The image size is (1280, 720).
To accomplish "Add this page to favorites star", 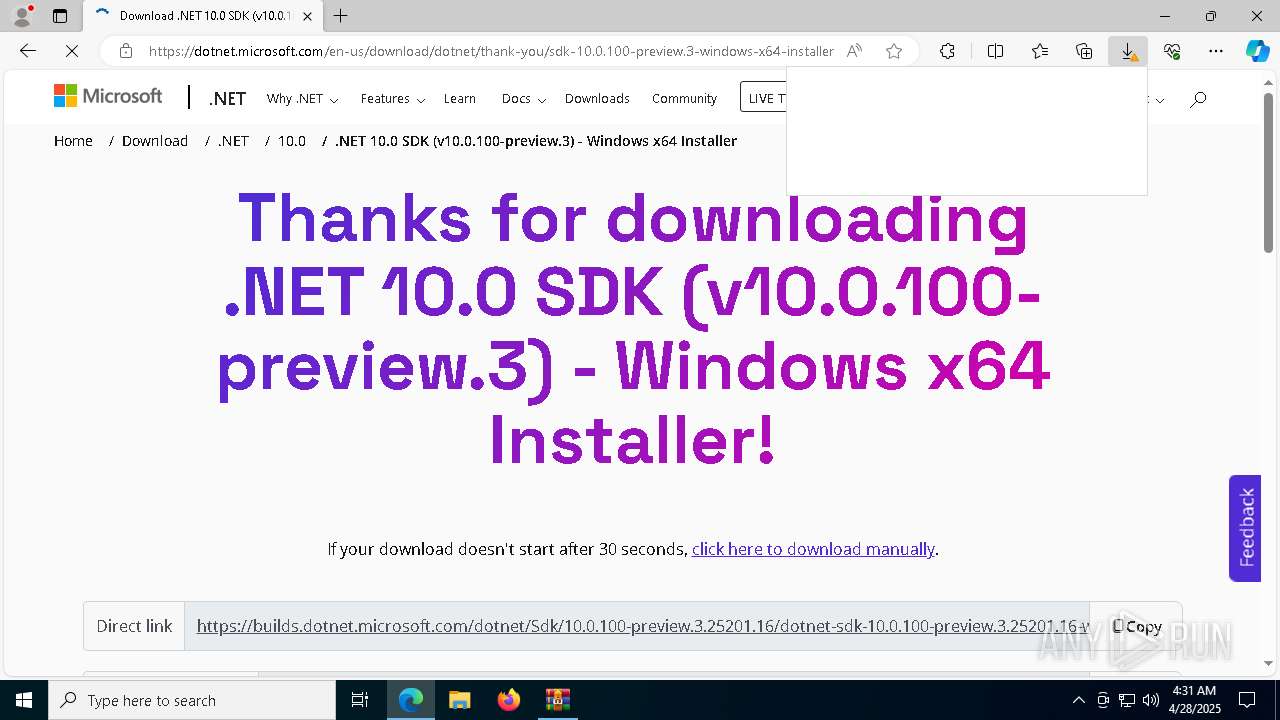I will (x=894, y=51).
